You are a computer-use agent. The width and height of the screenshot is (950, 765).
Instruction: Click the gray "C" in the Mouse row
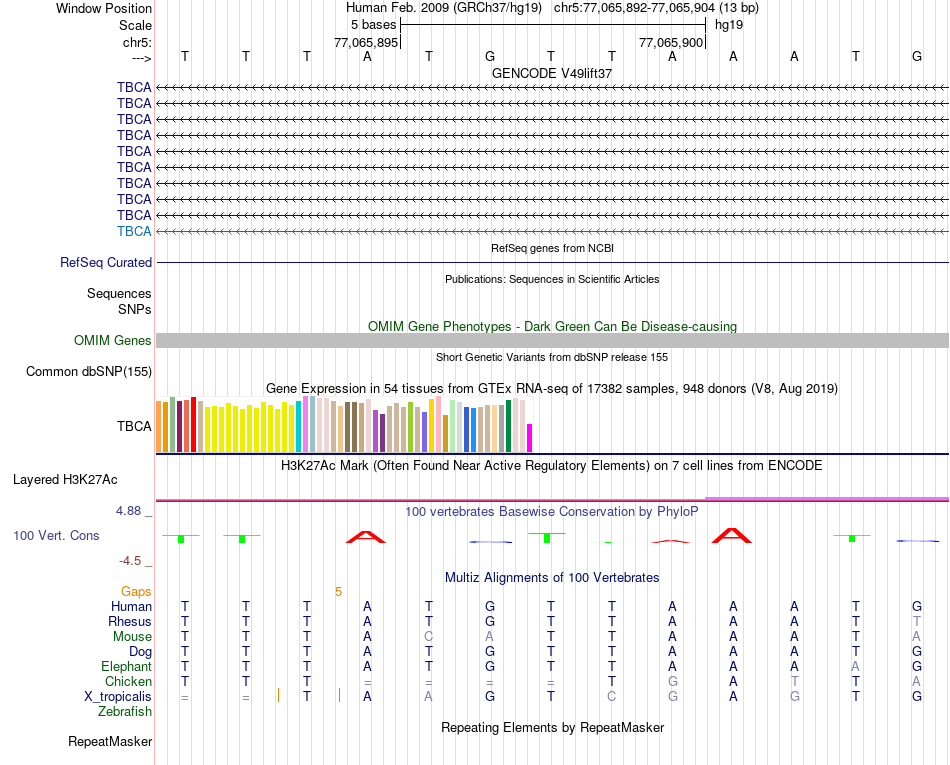pyautogui.click(x=428, y=637)
